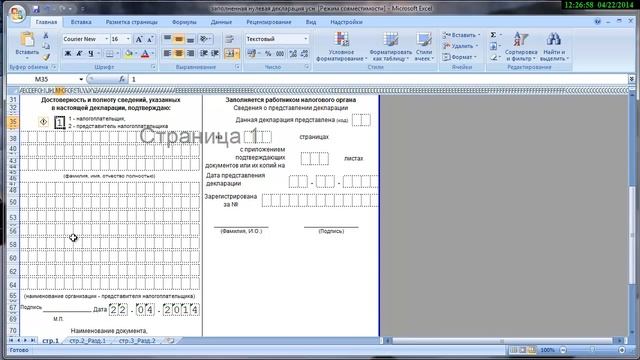Open Условное форматирование menu
The height and width of the screenshot is (360, 640).
(341, 47)
